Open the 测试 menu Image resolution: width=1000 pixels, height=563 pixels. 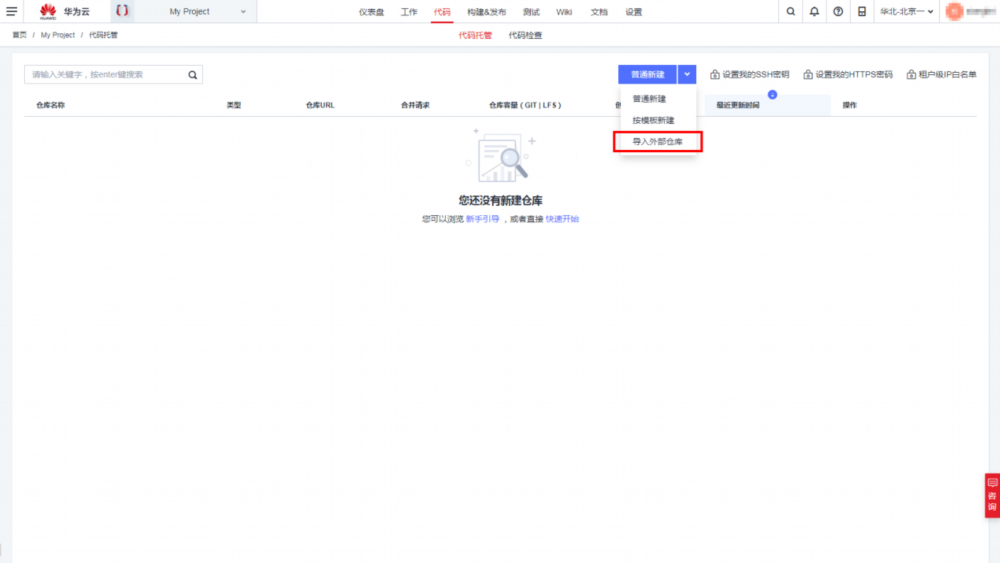coord(531,12)
